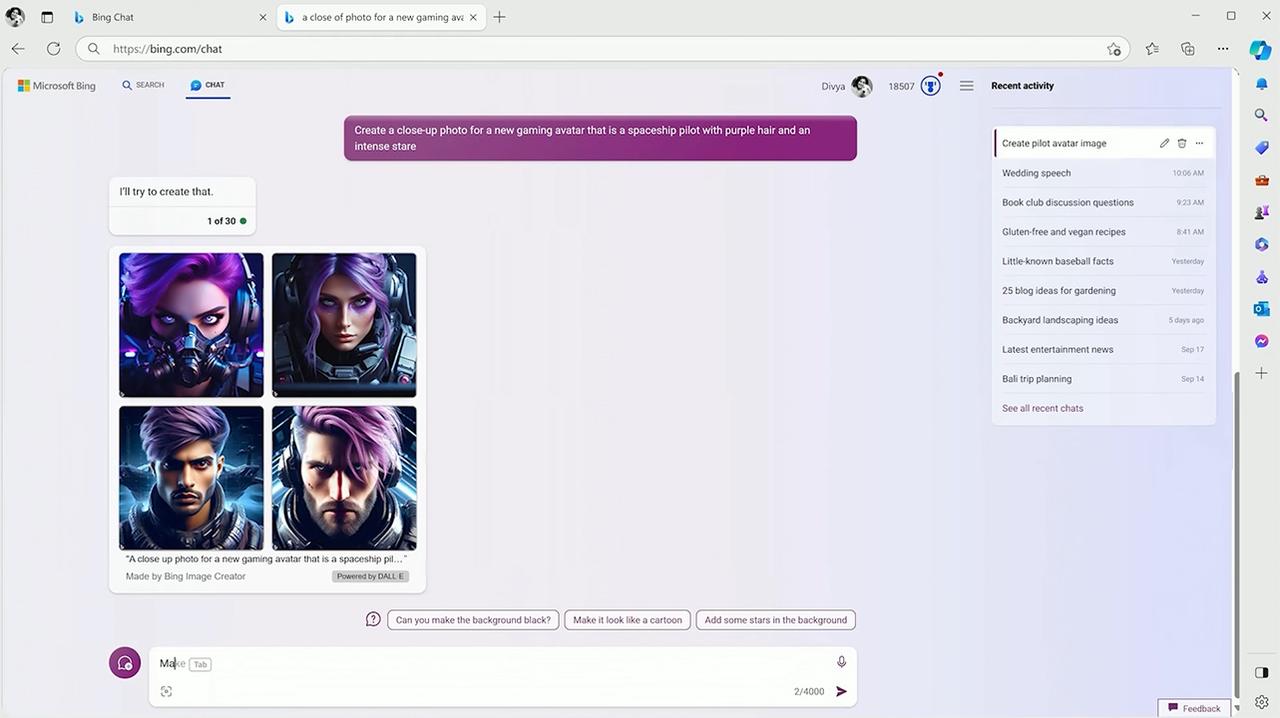Click the suggestions help question icon
The height and width of the screenshot is (718, 1280).
point(373,619)
